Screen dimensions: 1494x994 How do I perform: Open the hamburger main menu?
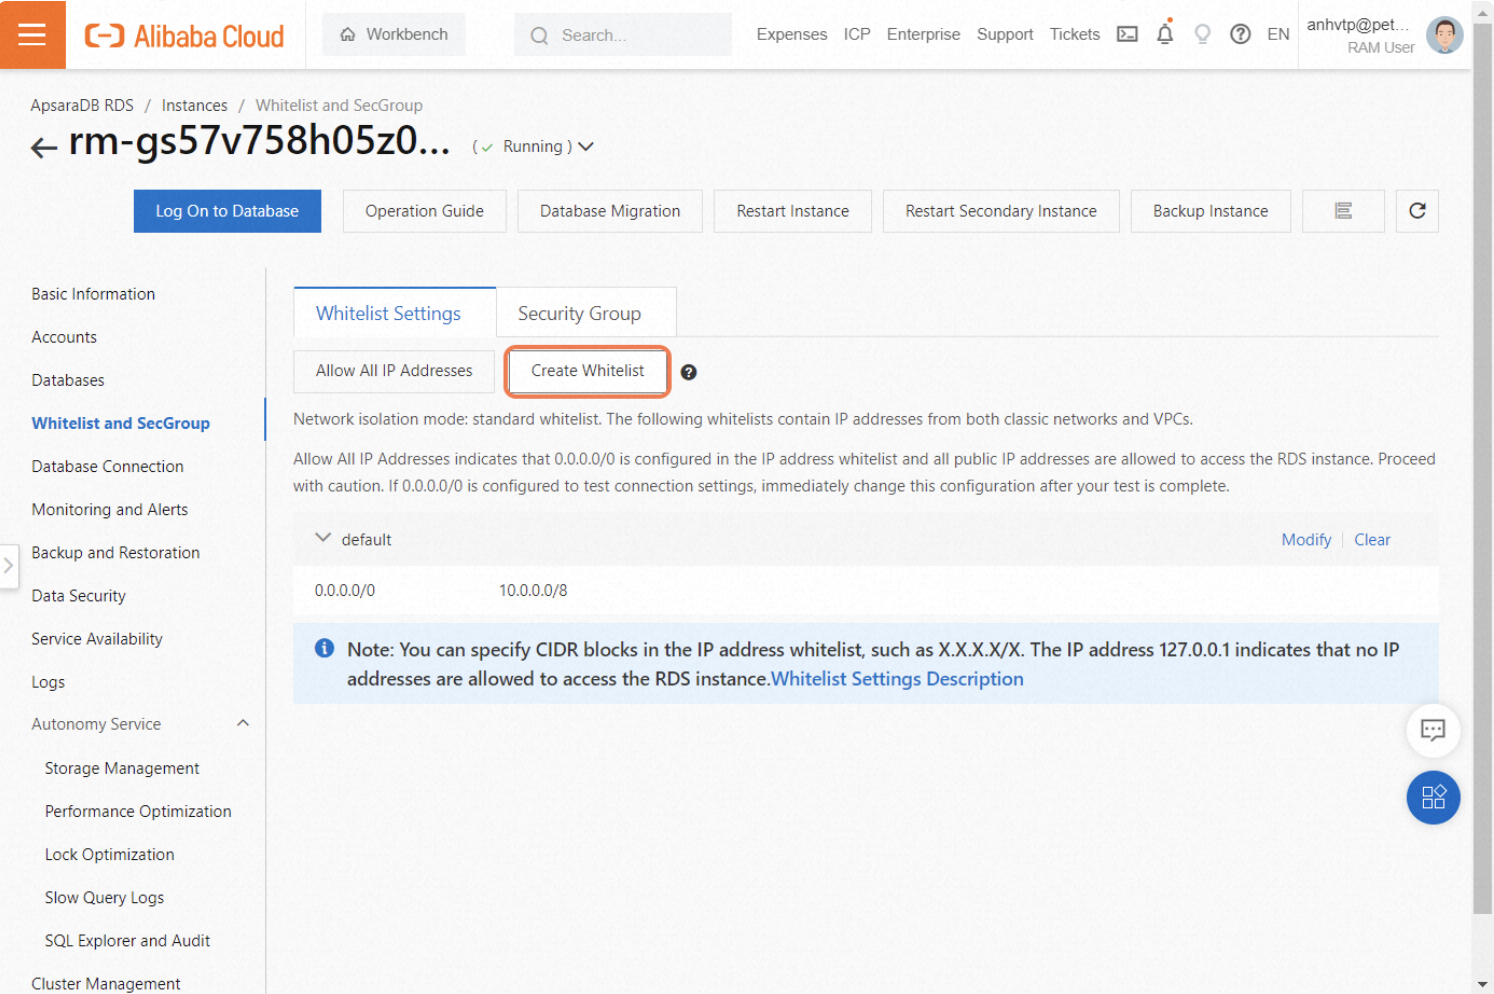[32, 34]
